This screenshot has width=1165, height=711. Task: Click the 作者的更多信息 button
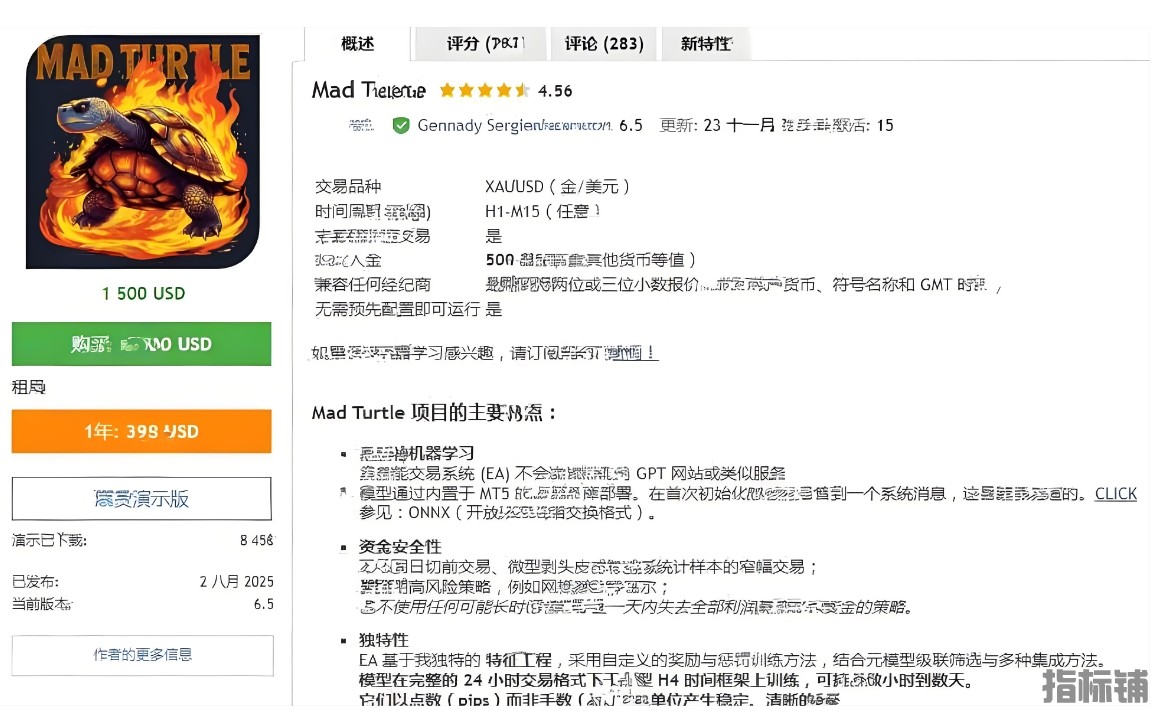point(142,655)
